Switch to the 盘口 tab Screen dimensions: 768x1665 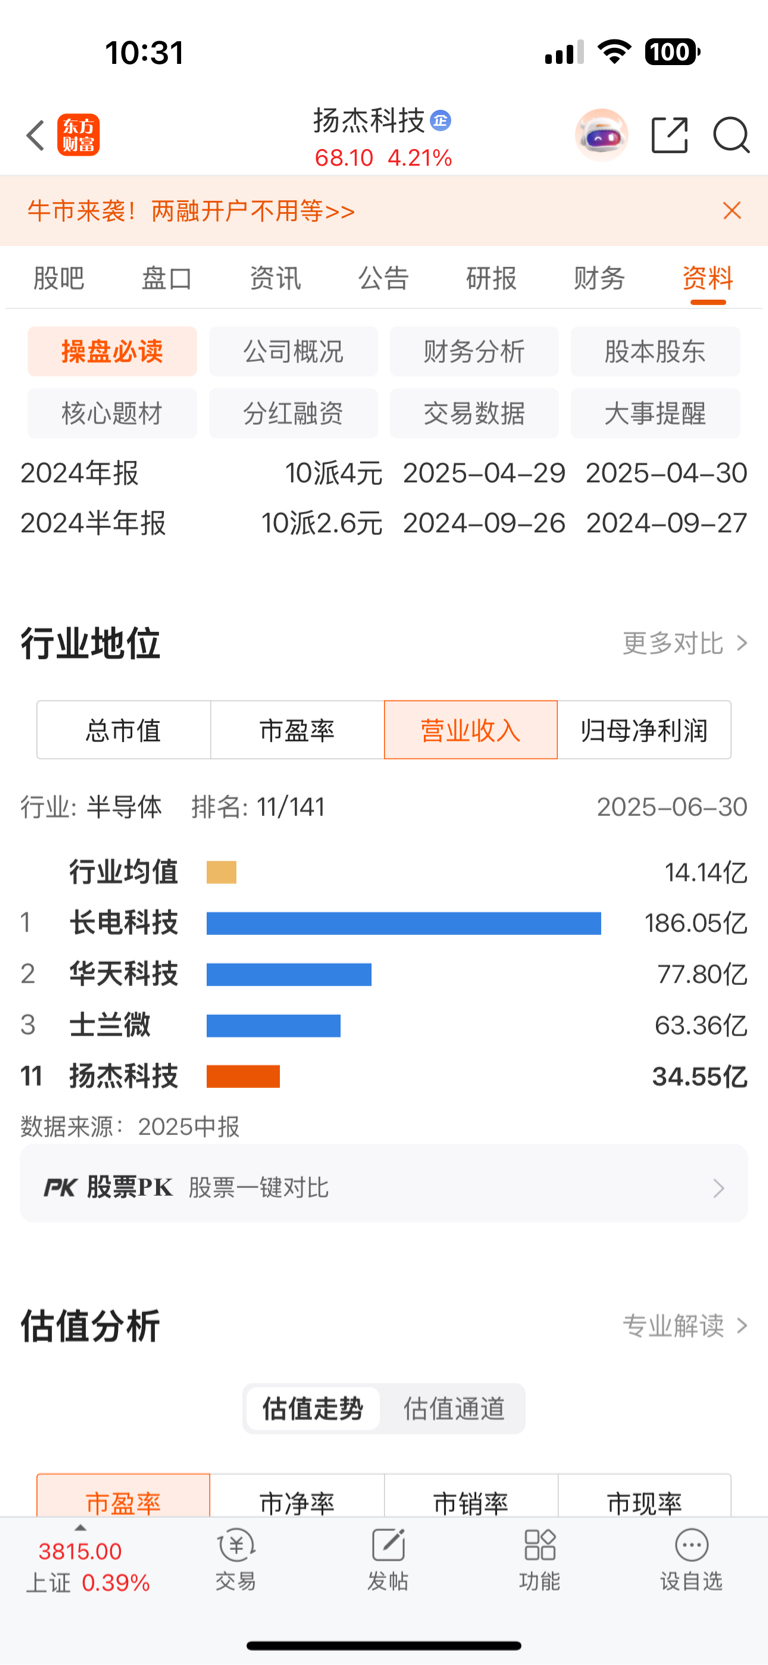point(167,278)
